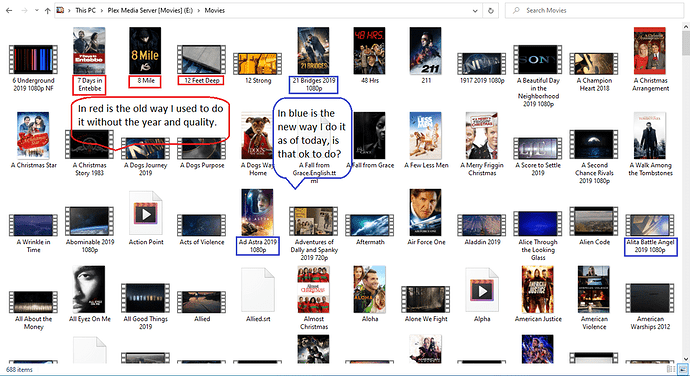
Task: Select the A Few Less Men poster
Action: (x=426, y=135)
